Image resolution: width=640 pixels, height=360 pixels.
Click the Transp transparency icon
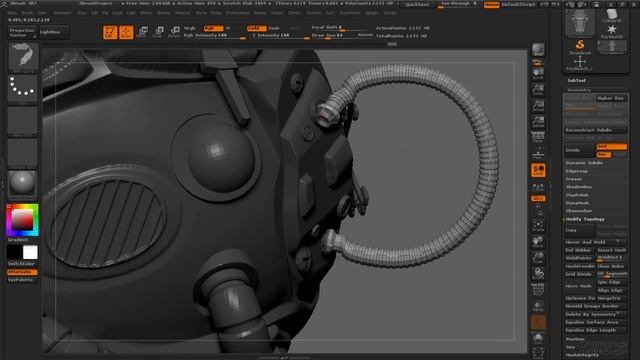[538, 306]
